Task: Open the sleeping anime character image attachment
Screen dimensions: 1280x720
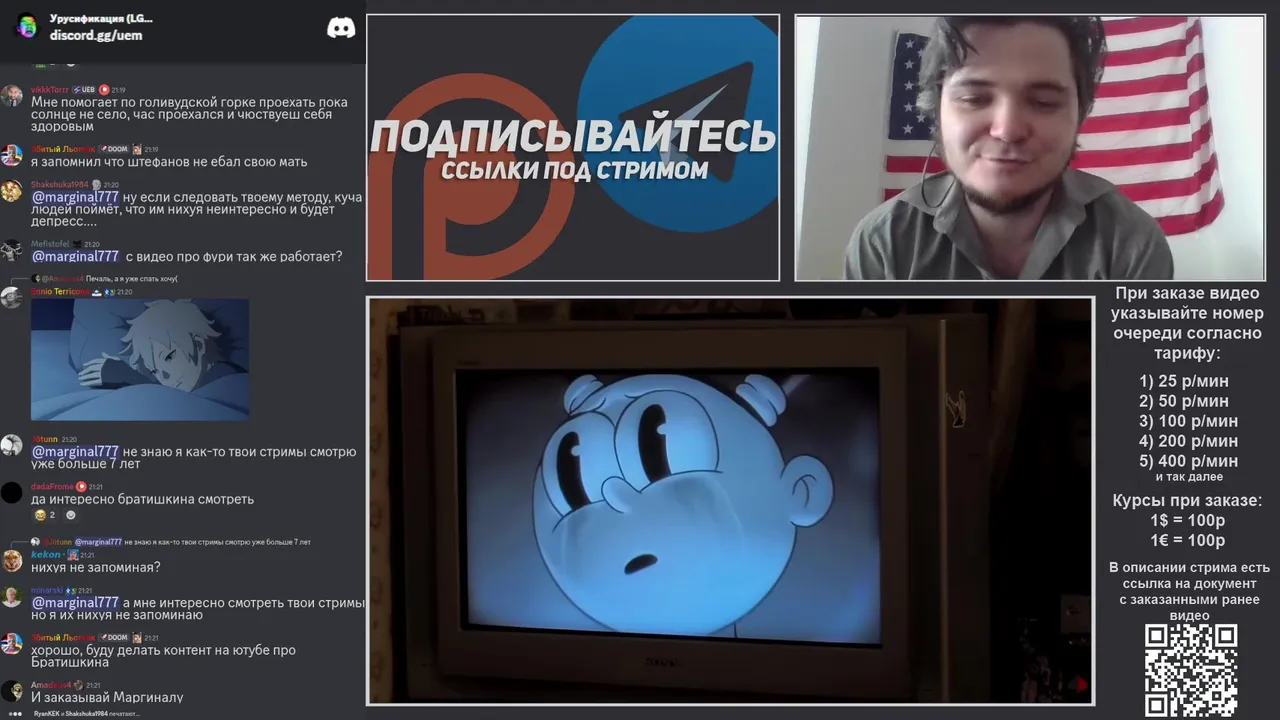Action: (140, 359)
